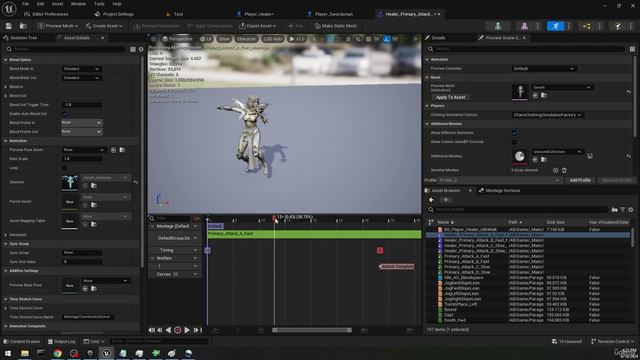Open Blend Mode Out dropdown

point(81,78)
